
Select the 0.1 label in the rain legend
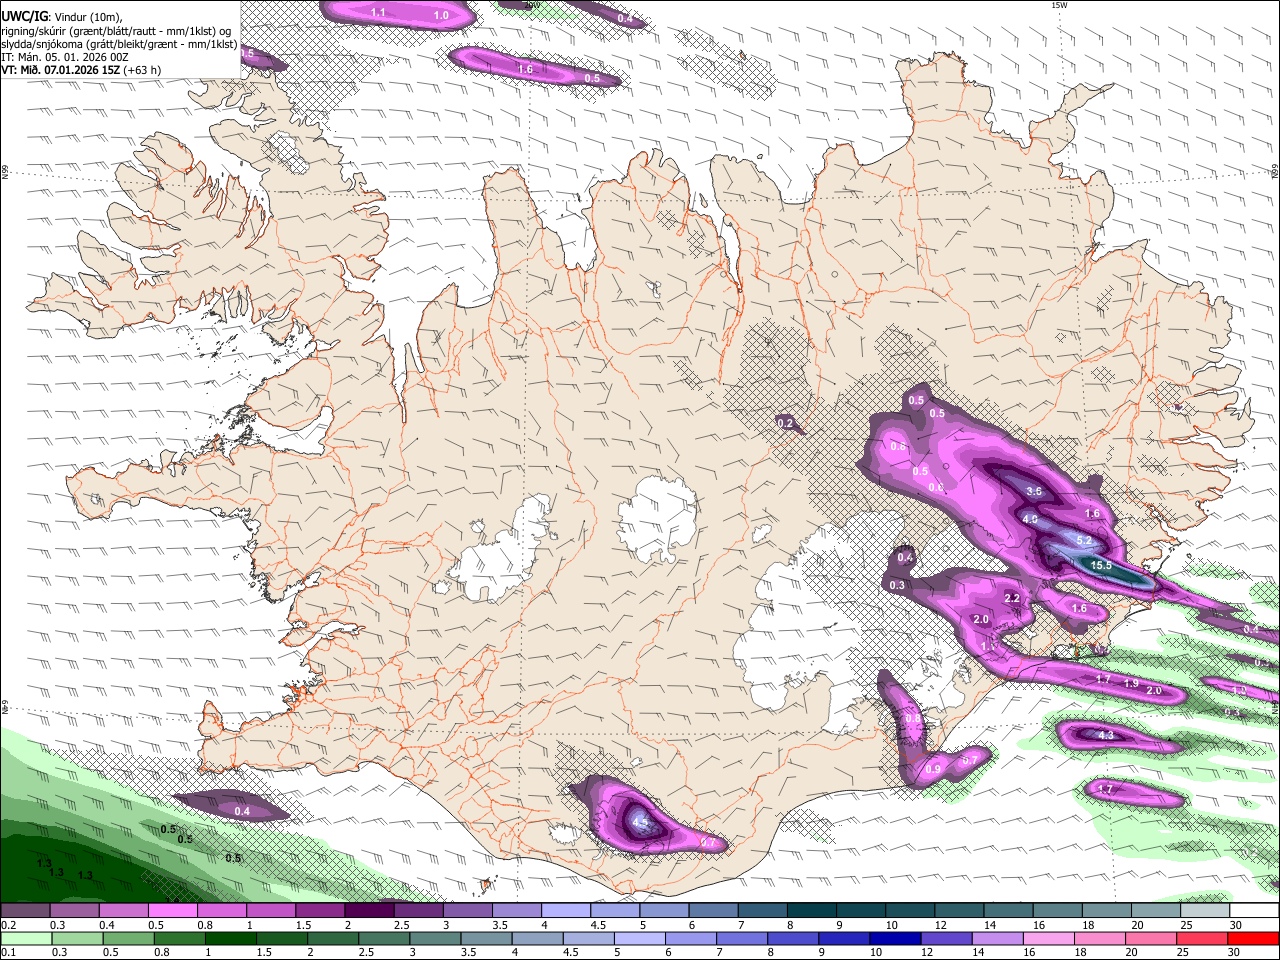pyautogui.click(x=9, y=952)
